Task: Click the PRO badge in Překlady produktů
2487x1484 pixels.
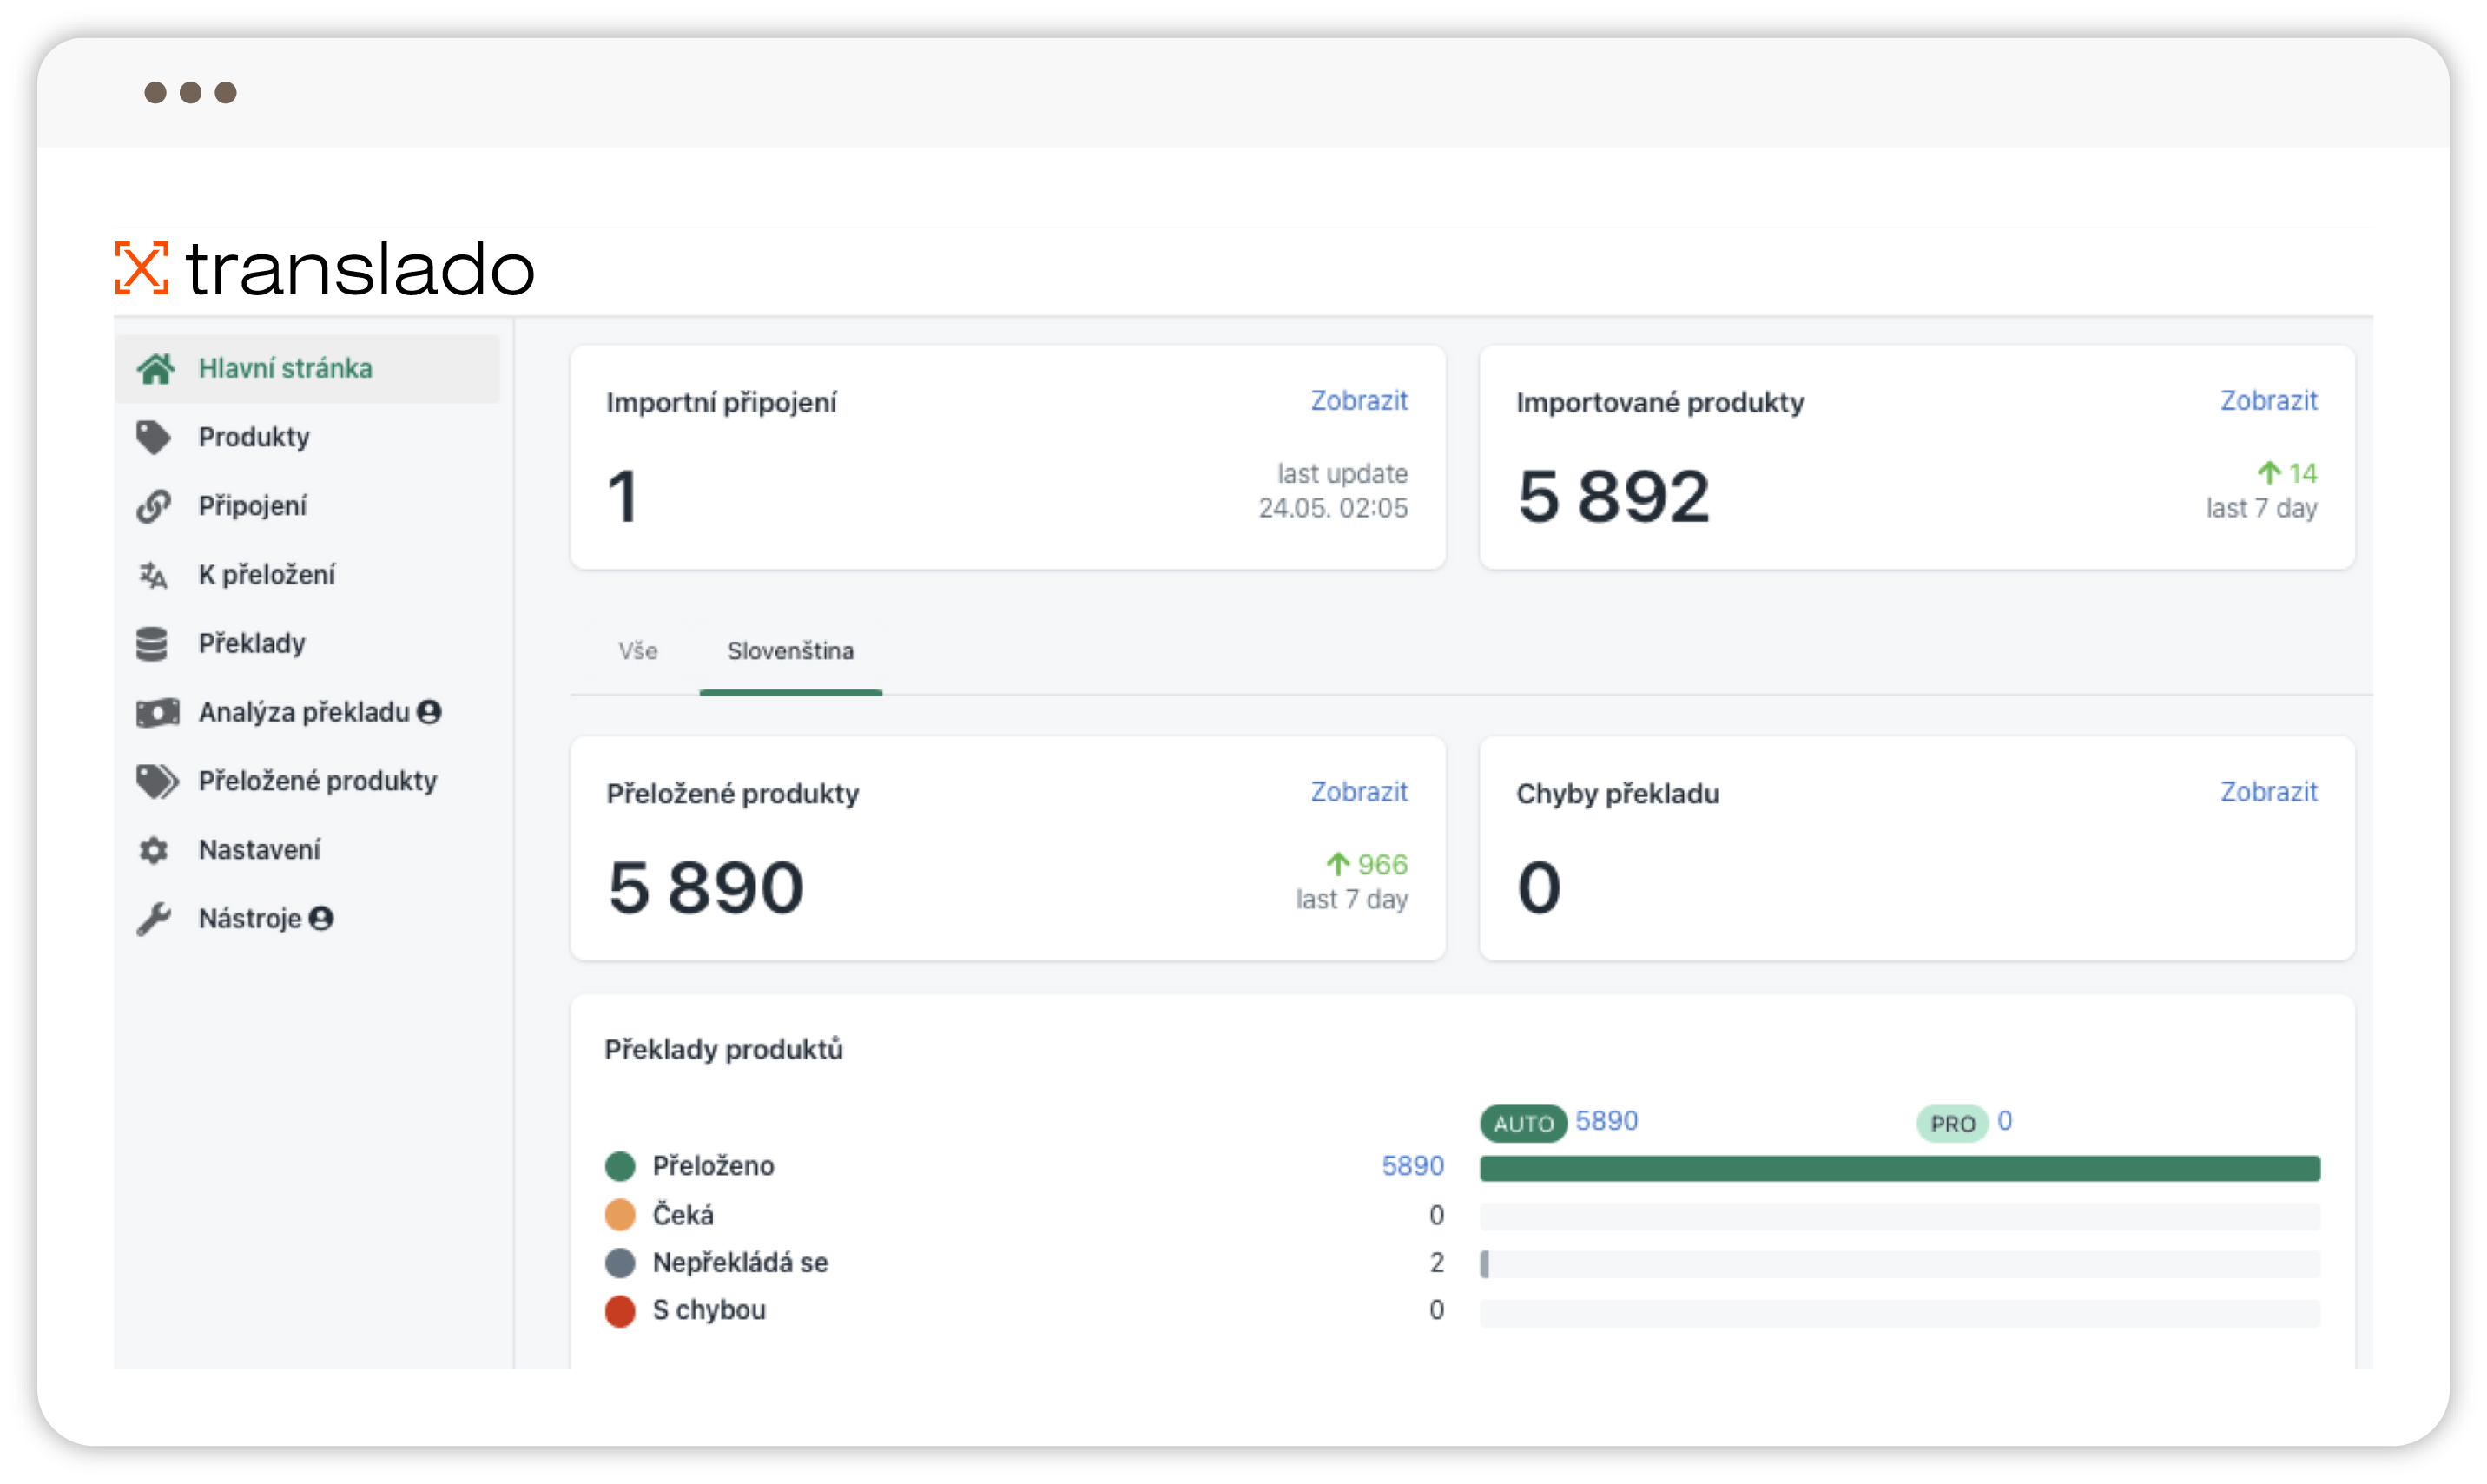Action: click(x=1951, y=1123)
